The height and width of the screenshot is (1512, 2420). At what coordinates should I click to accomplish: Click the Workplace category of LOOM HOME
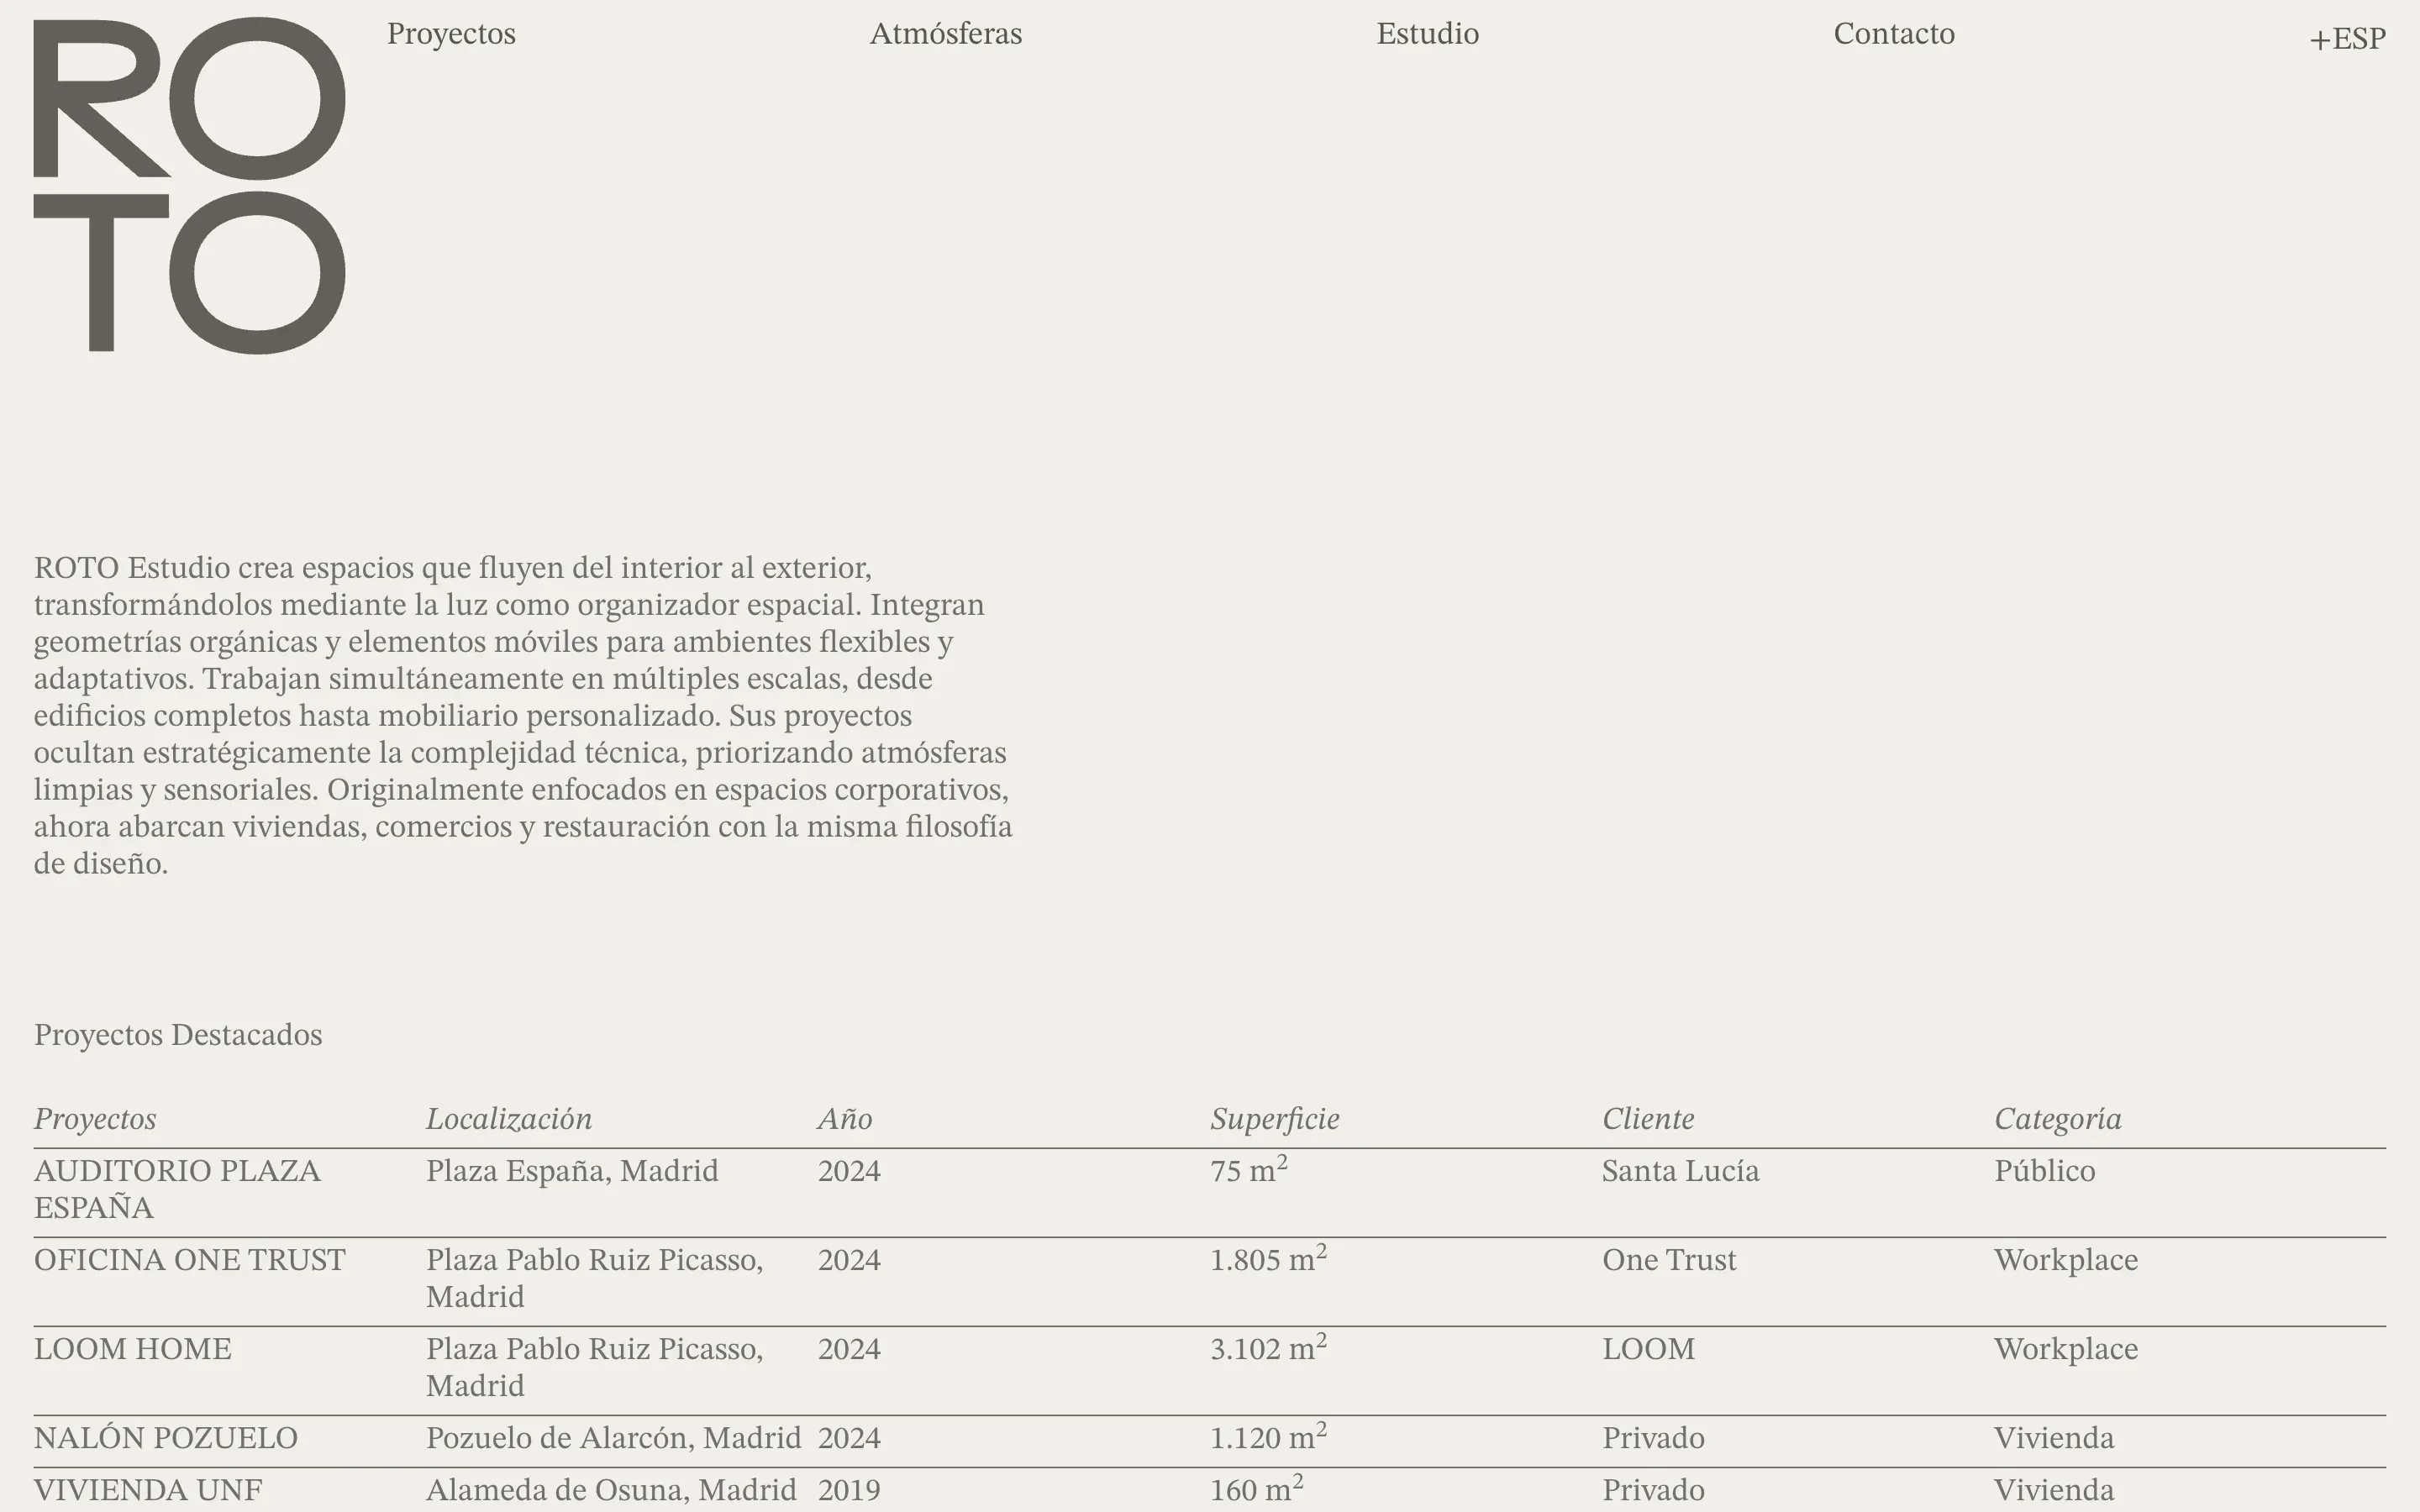(2066, 1349)
